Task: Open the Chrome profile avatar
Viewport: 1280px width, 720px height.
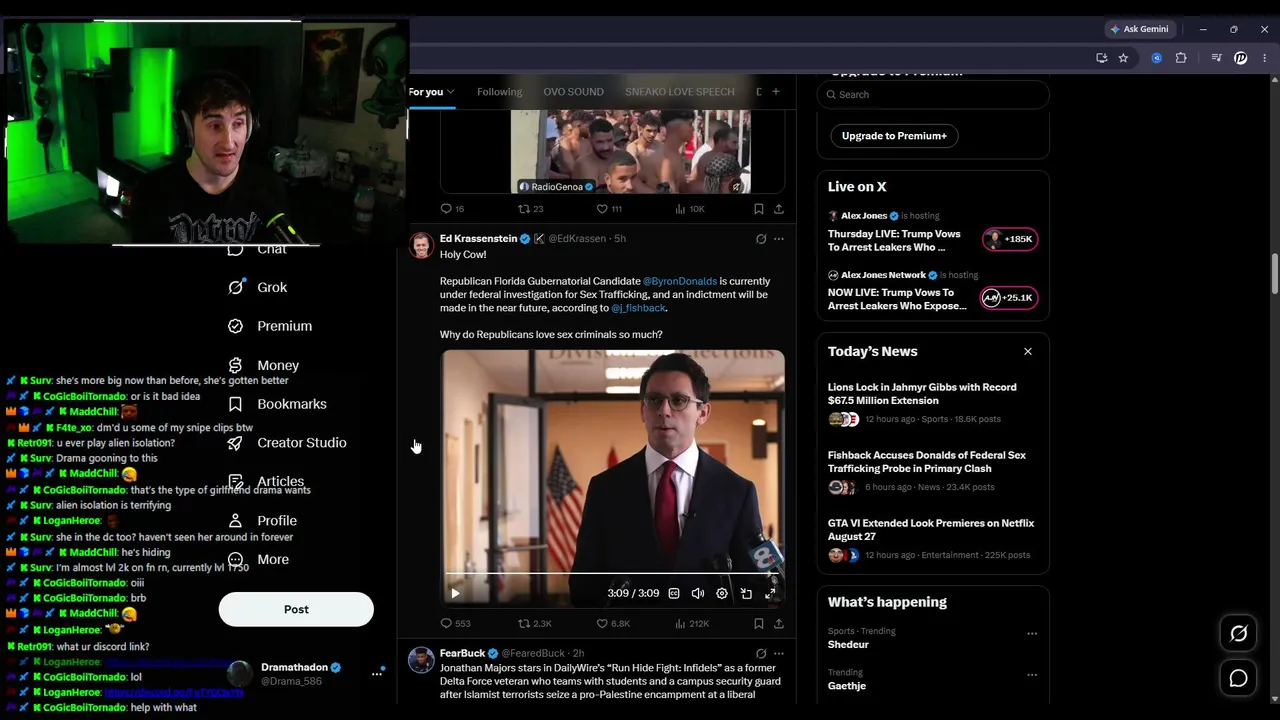Action: coord(1241,58)
